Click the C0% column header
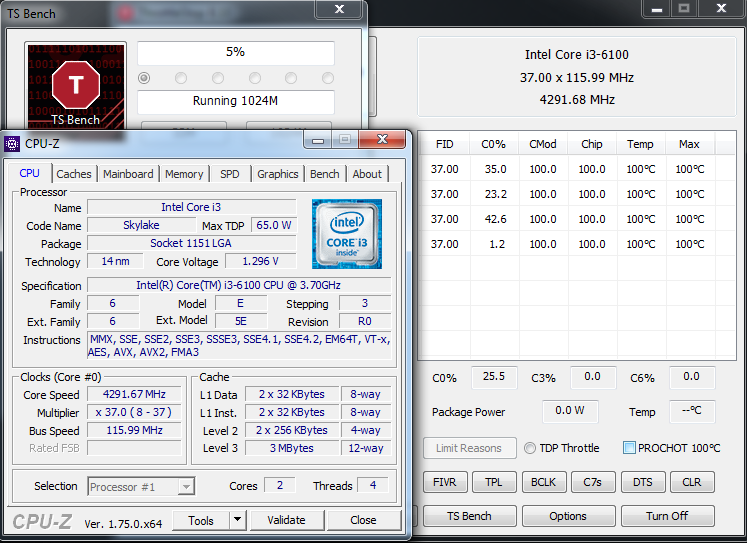This screenshot has width=747, height=543. click(494, 144)
